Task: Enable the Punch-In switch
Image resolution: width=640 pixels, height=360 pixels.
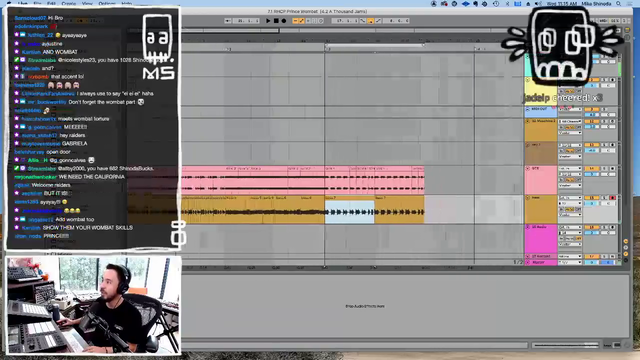Action: (363, 21)
